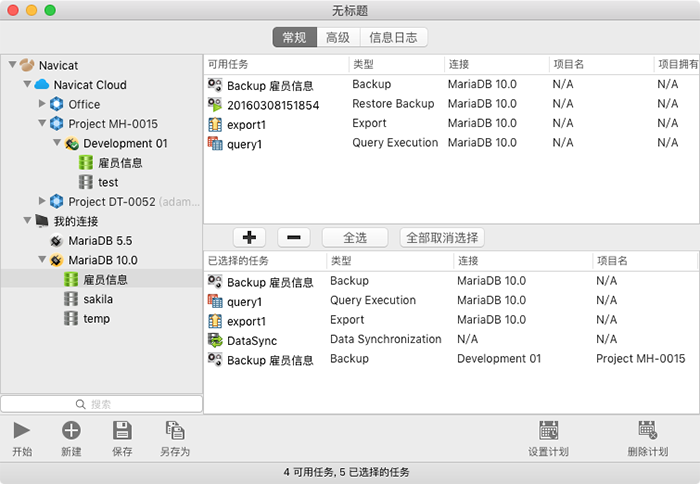
Task: Select selected task Backup 雇员信息 for Development 01
Action: click(x=452, y=360)
